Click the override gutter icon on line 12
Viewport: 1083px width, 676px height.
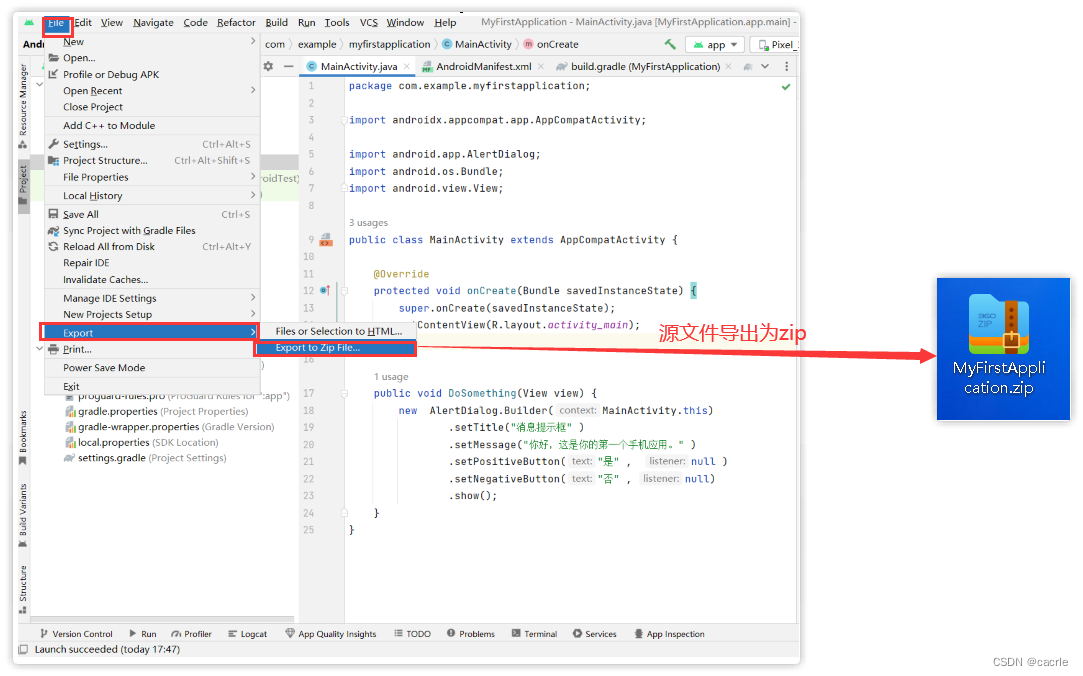[x=325, y=291]
